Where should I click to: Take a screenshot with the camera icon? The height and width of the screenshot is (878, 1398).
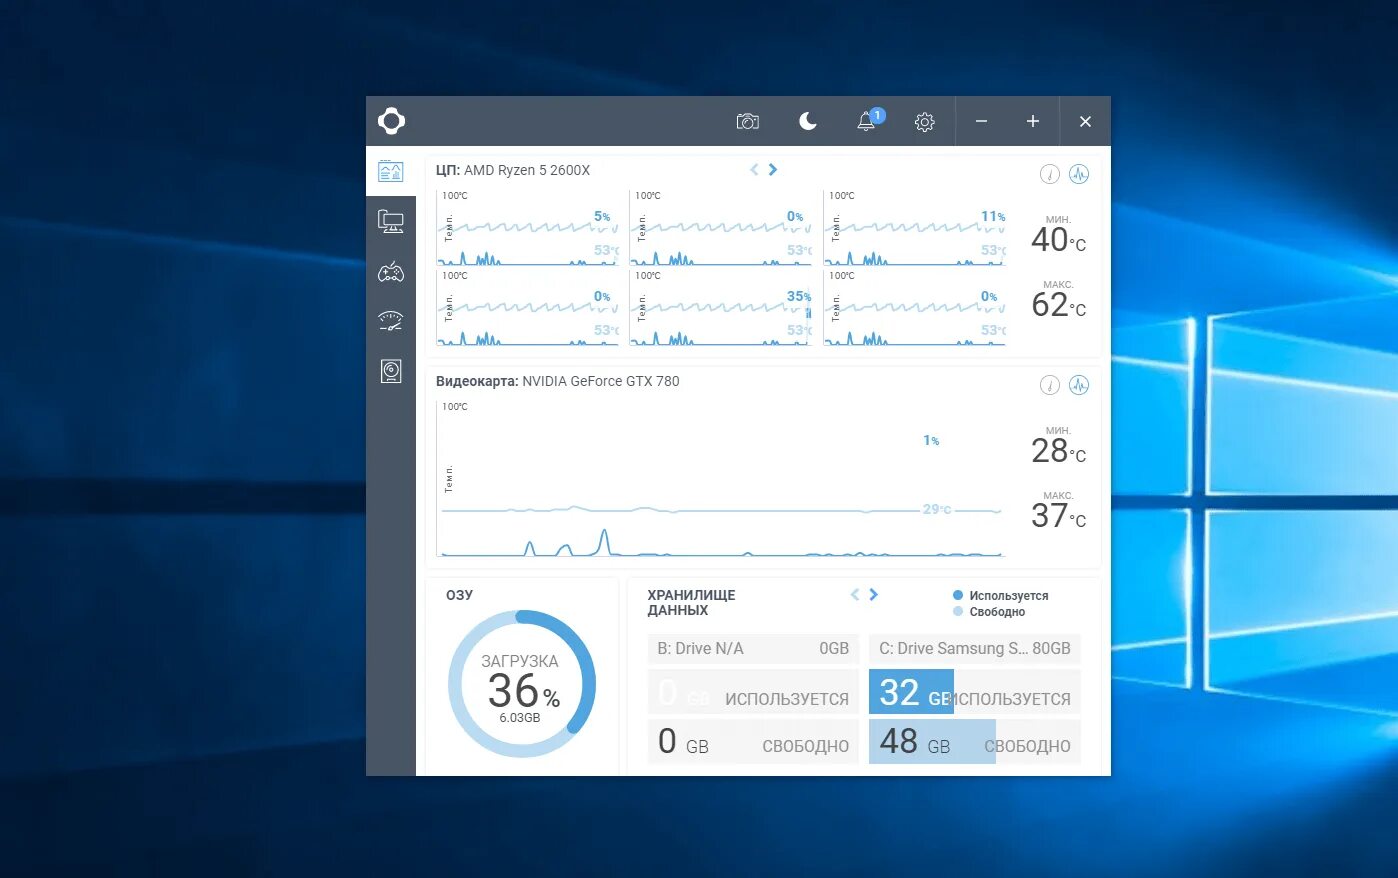[x=748, y=121]
